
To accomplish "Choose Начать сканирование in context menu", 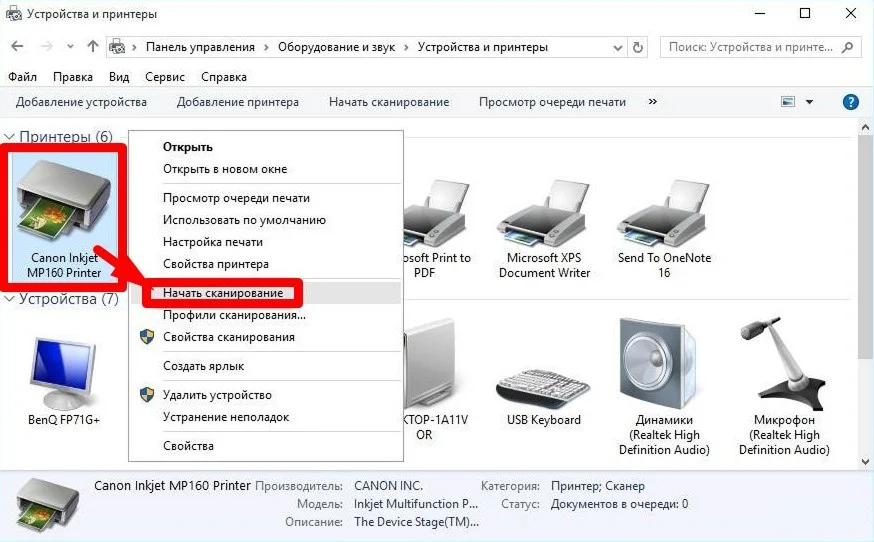I will click(x=222, y=293).
